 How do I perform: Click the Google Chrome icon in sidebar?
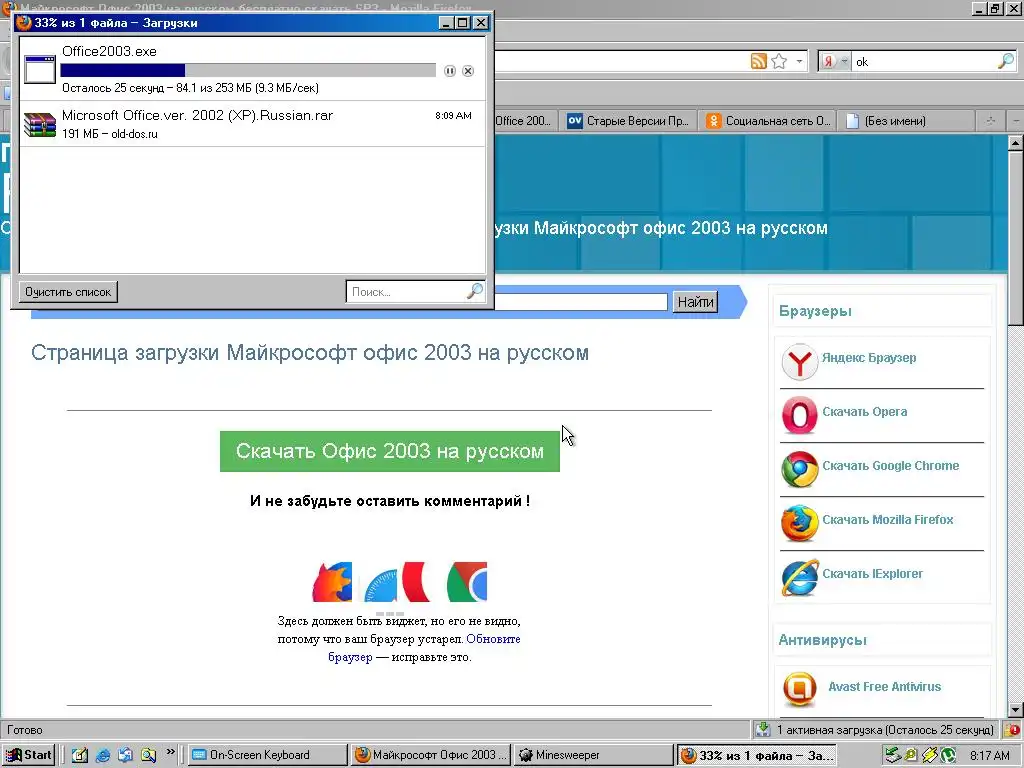799,469
